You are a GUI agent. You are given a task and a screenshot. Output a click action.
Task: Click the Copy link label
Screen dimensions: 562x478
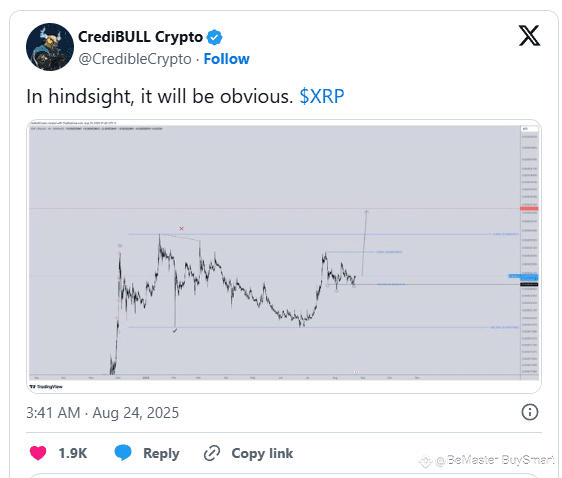tap(262, 453)
